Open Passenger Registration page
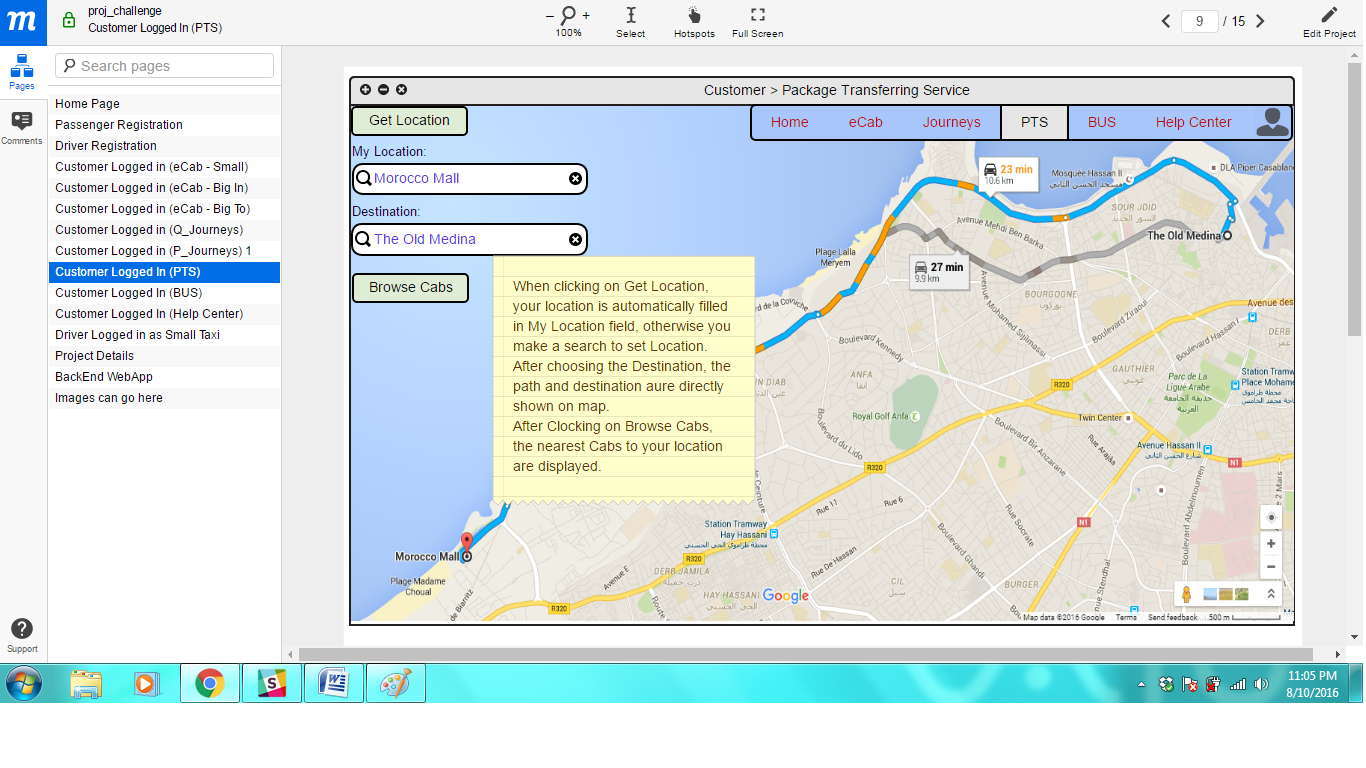This screenshot has width=1366, height=768. [x=164, y=125]
